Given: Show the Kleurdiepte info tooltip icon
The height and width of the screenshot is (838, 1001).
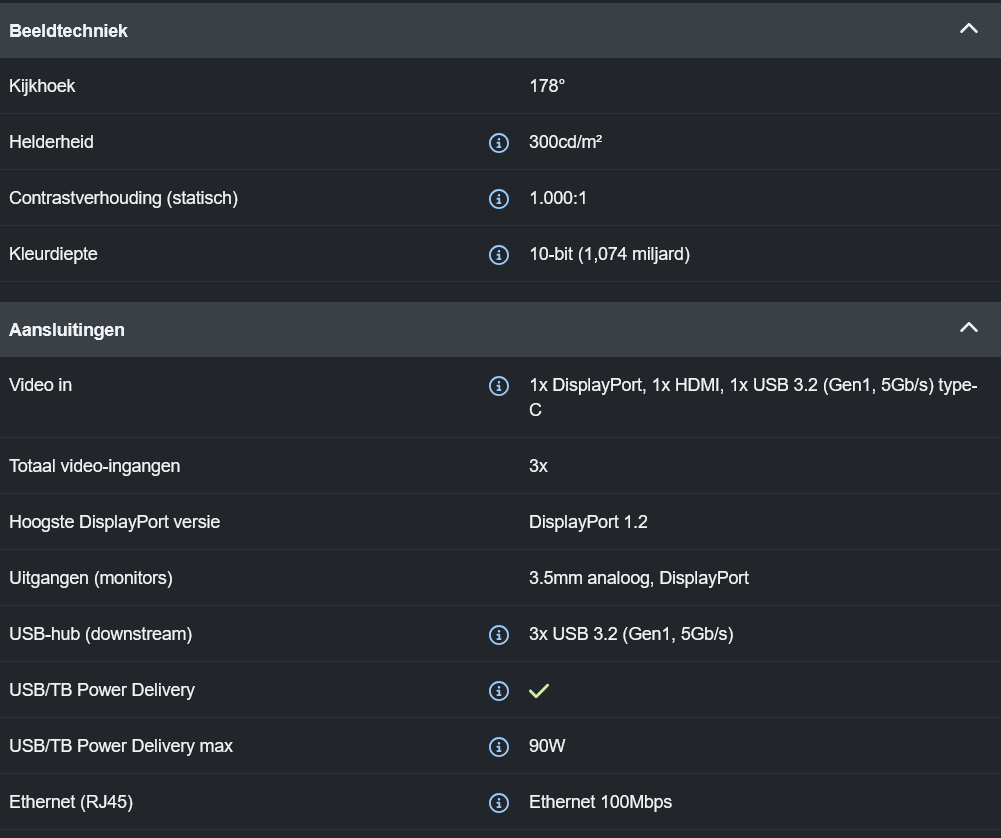Looking at the screenshot, I should pos(499,255).
